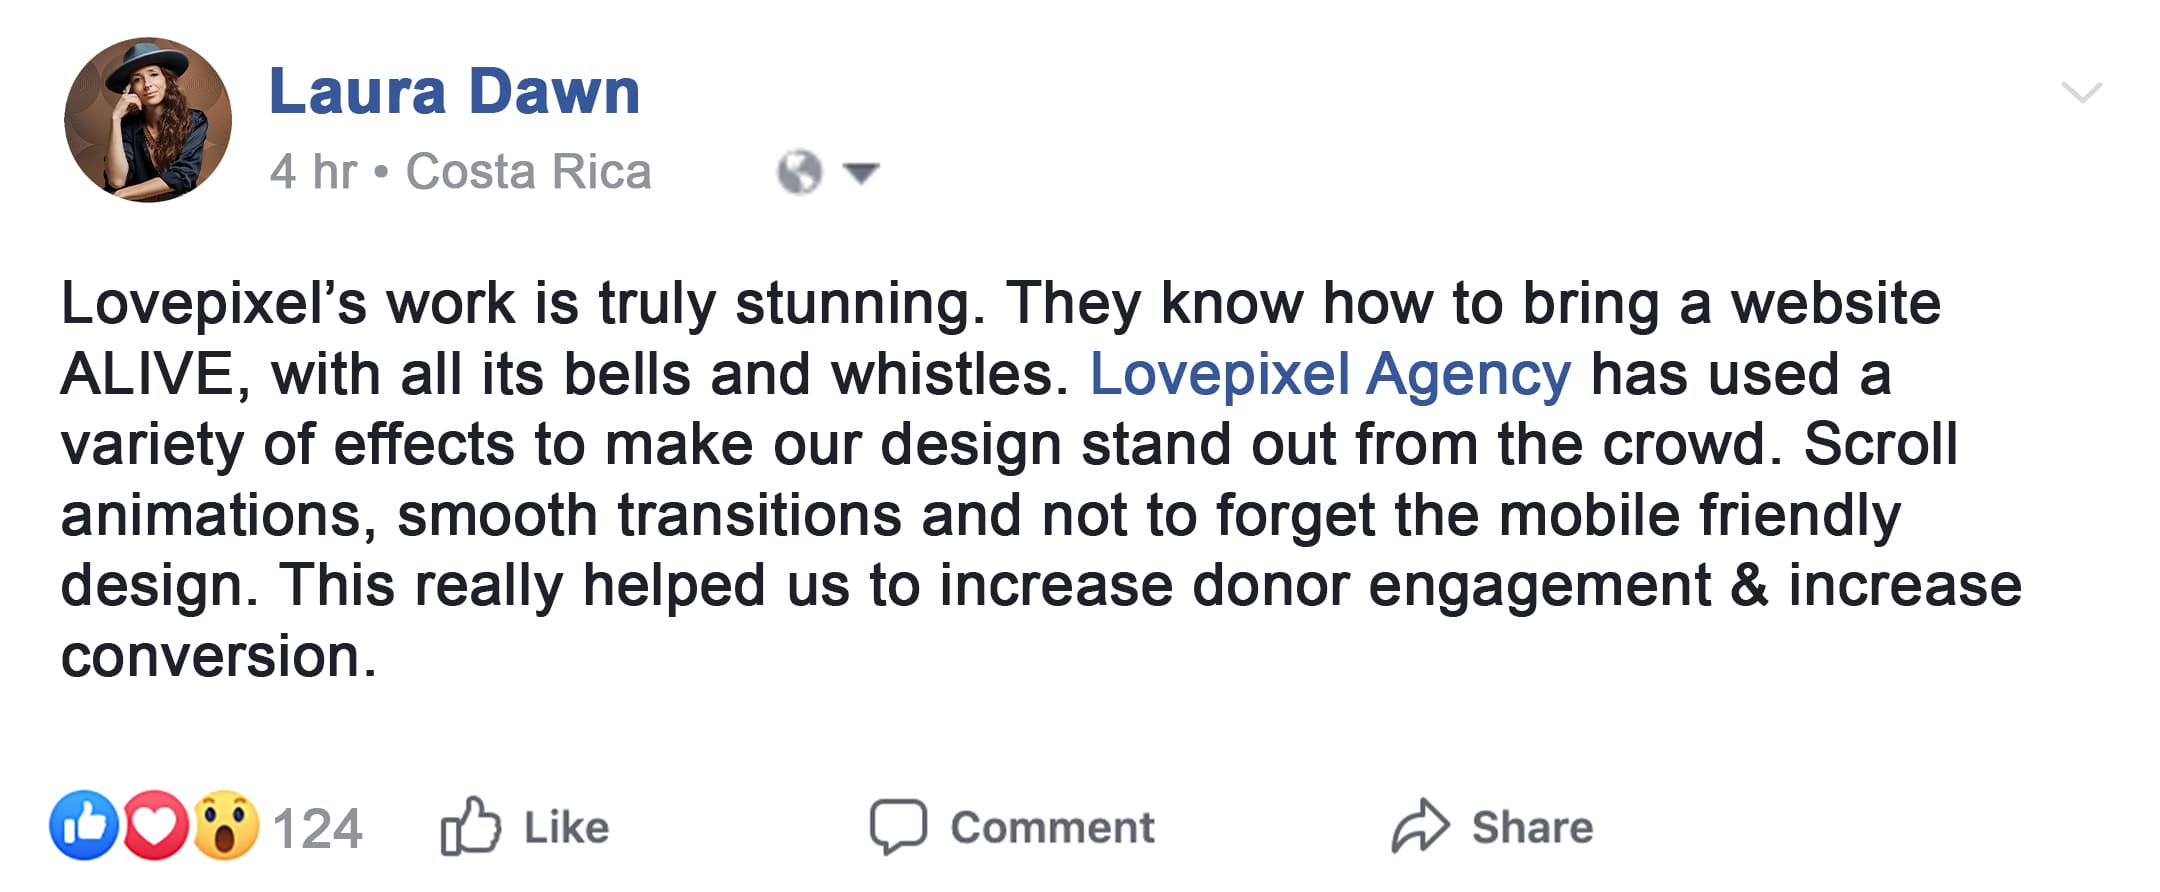Screen dimensions: 2160x892
Task: Click the Costa Rica location link
Action: [x=528, y=172]
